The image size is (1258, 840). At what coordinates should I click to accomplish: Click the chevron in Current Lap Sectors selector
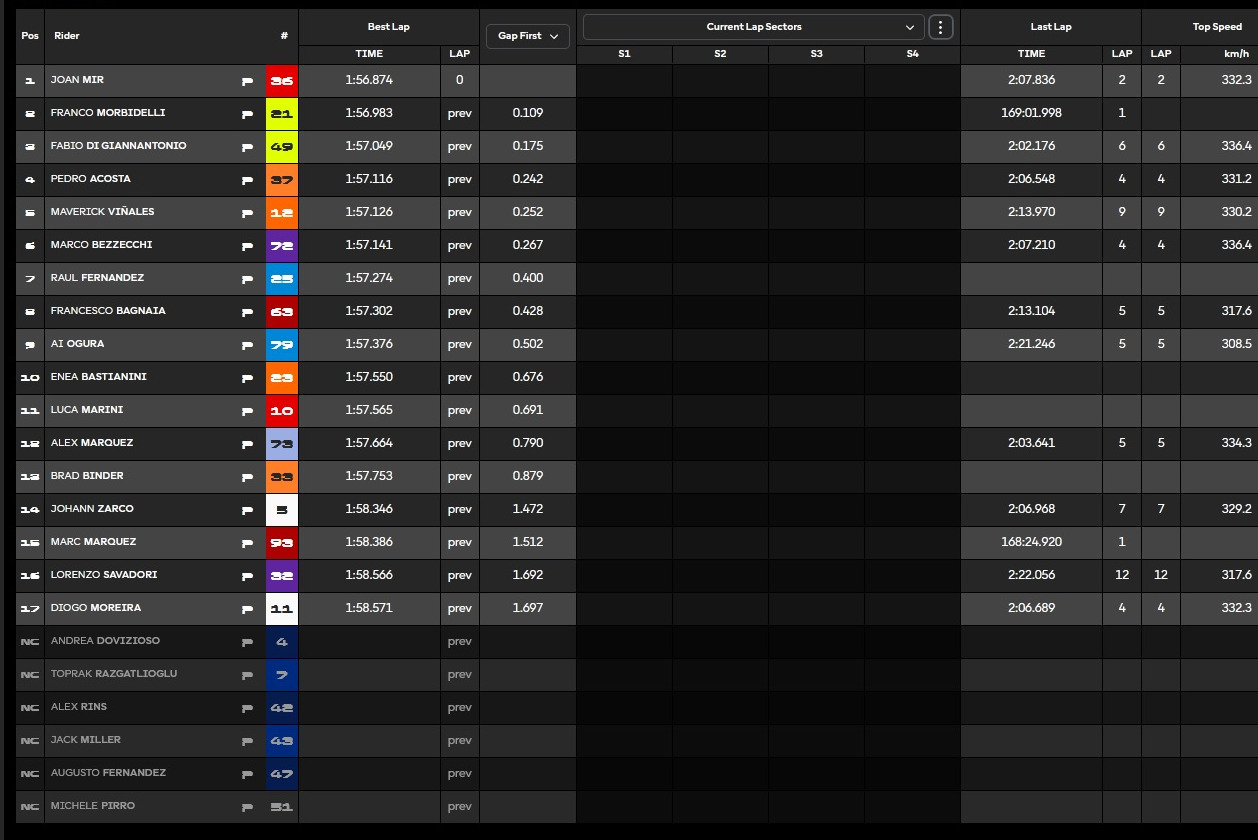(x=909, y=27)
